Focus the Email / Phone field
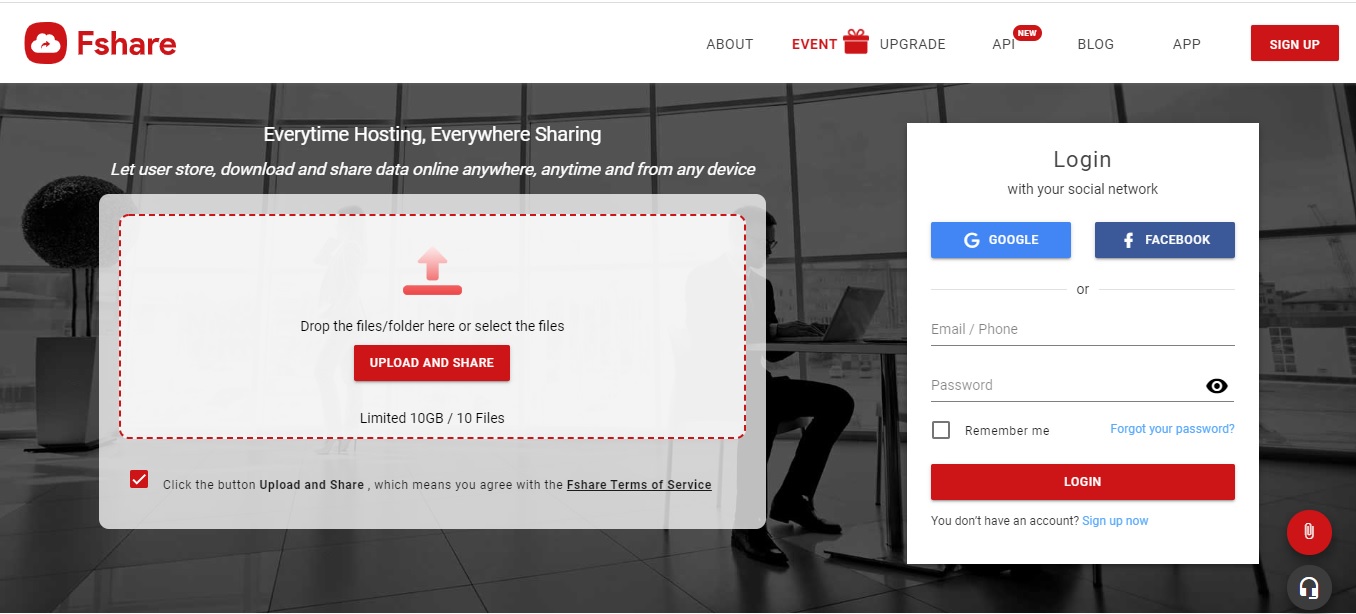 pyautogui.click(x=1083, y=330)
